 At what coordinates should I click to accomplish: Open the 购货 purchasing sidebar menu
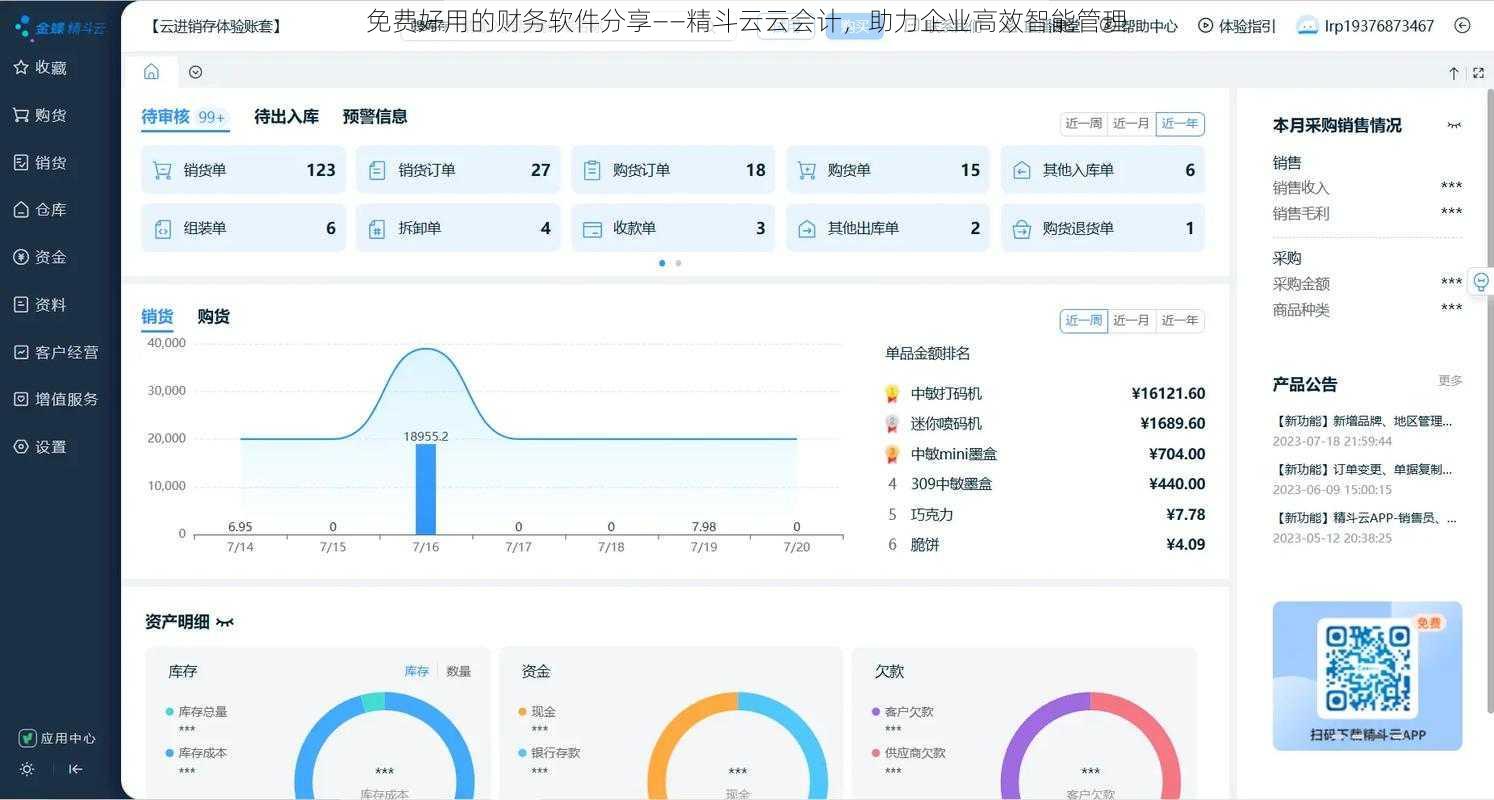(40, 115)
